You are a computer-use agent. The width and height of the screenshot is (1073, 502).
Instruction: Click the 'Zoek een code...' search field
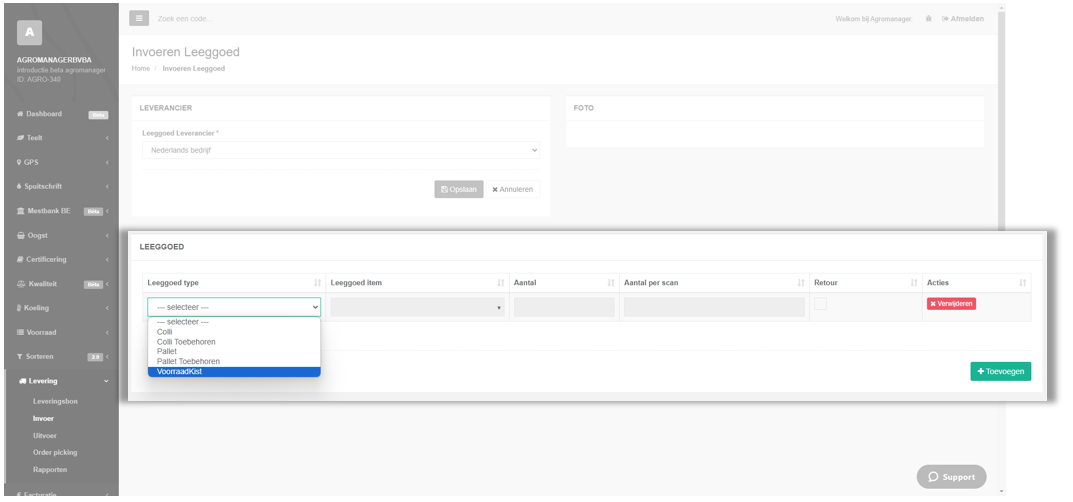(x=185, y=19)
